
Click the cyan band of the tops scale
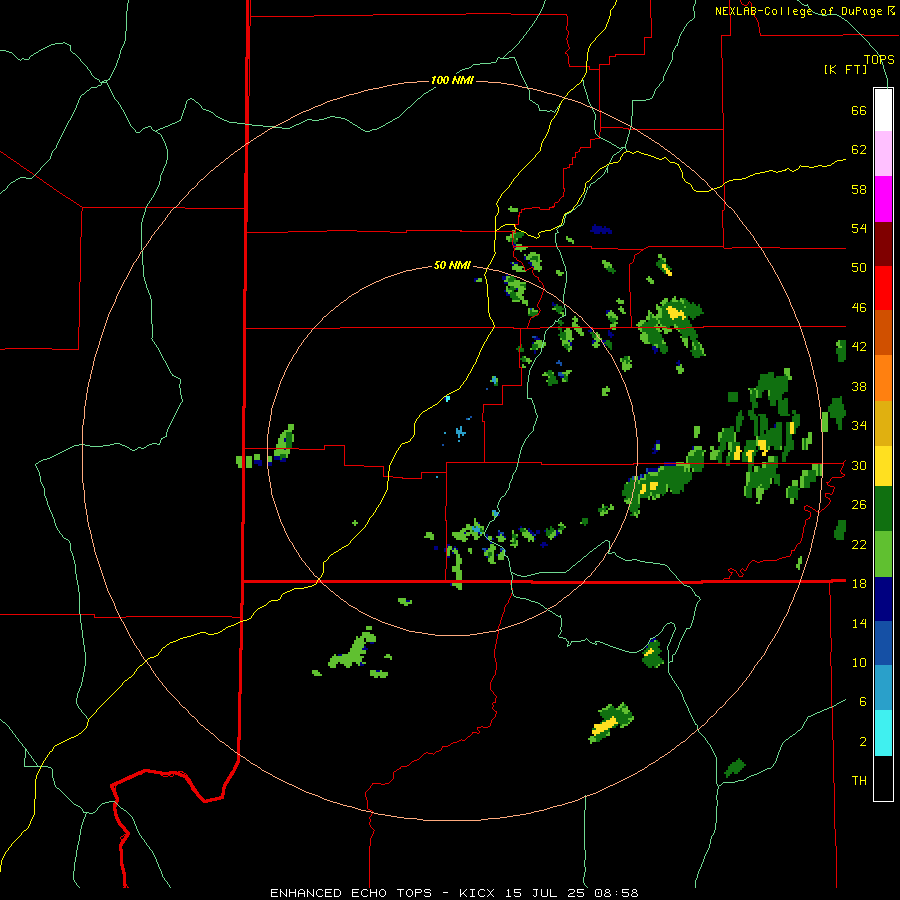[883, 734]
